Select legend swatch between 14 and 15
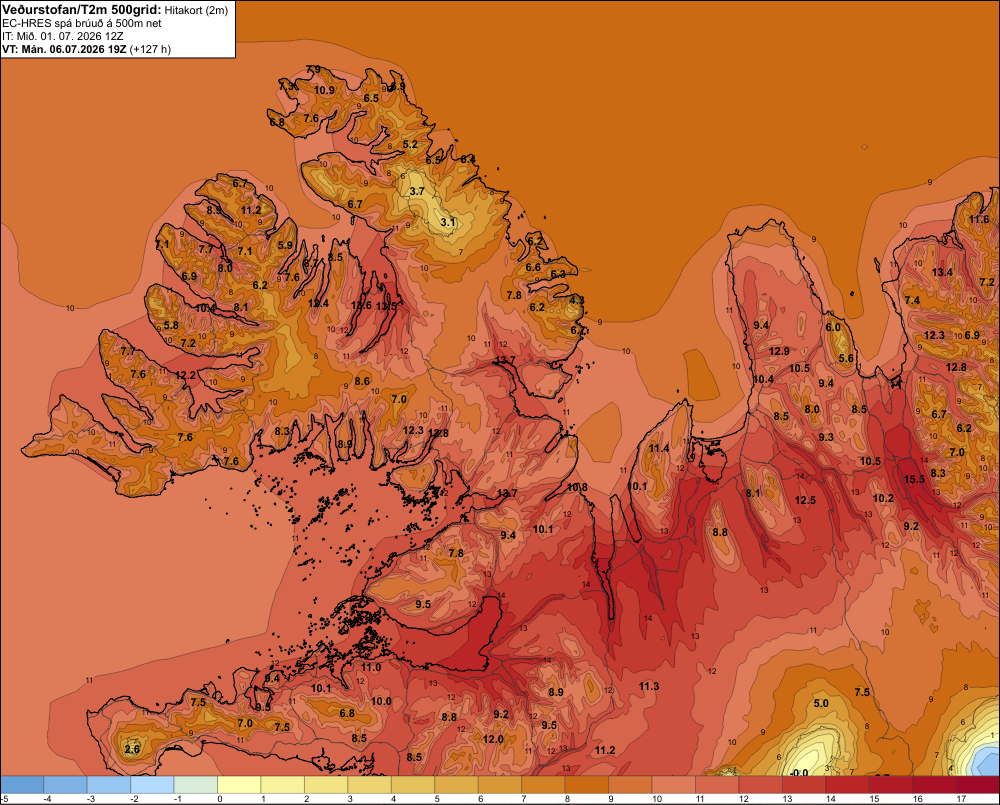Screen dimensions: 1000x805 click(848, 785)
